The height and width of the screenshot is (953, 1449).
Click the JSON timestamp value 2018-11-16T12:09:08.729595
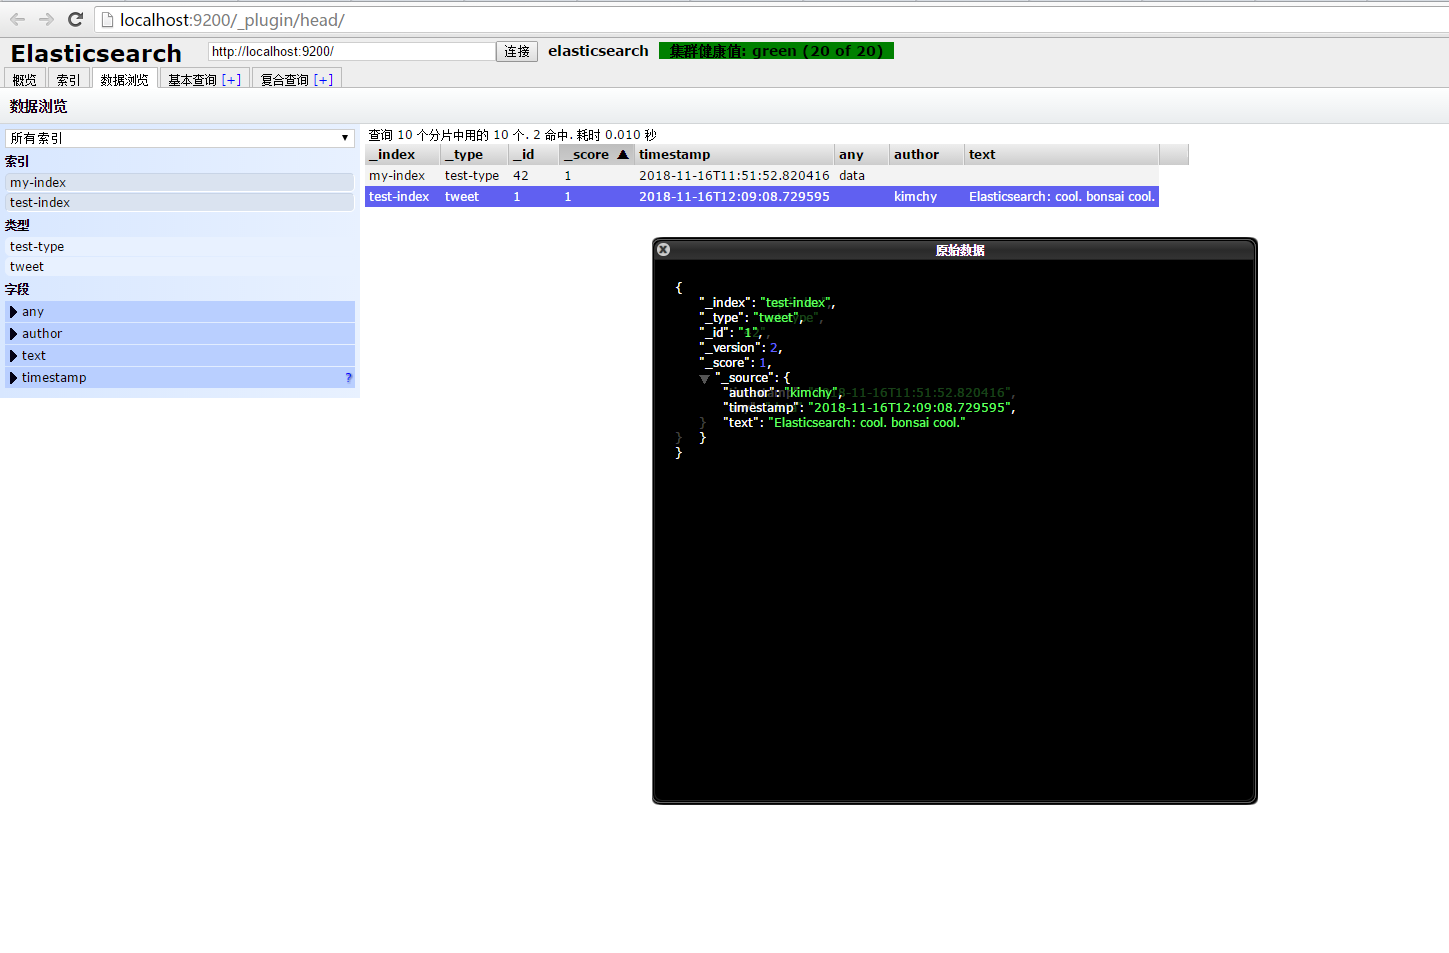[x=911, y=408]
